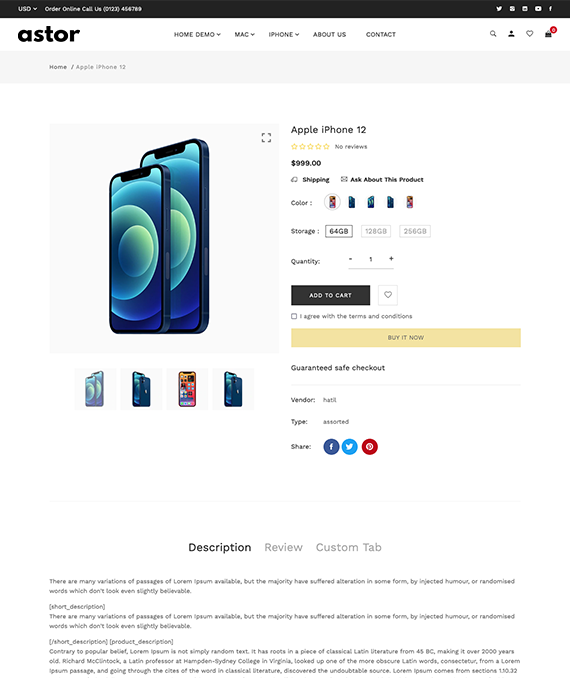Open the wishlist heart in header
The width and height of the screenshot is (570, 678).
pos(529,34)
